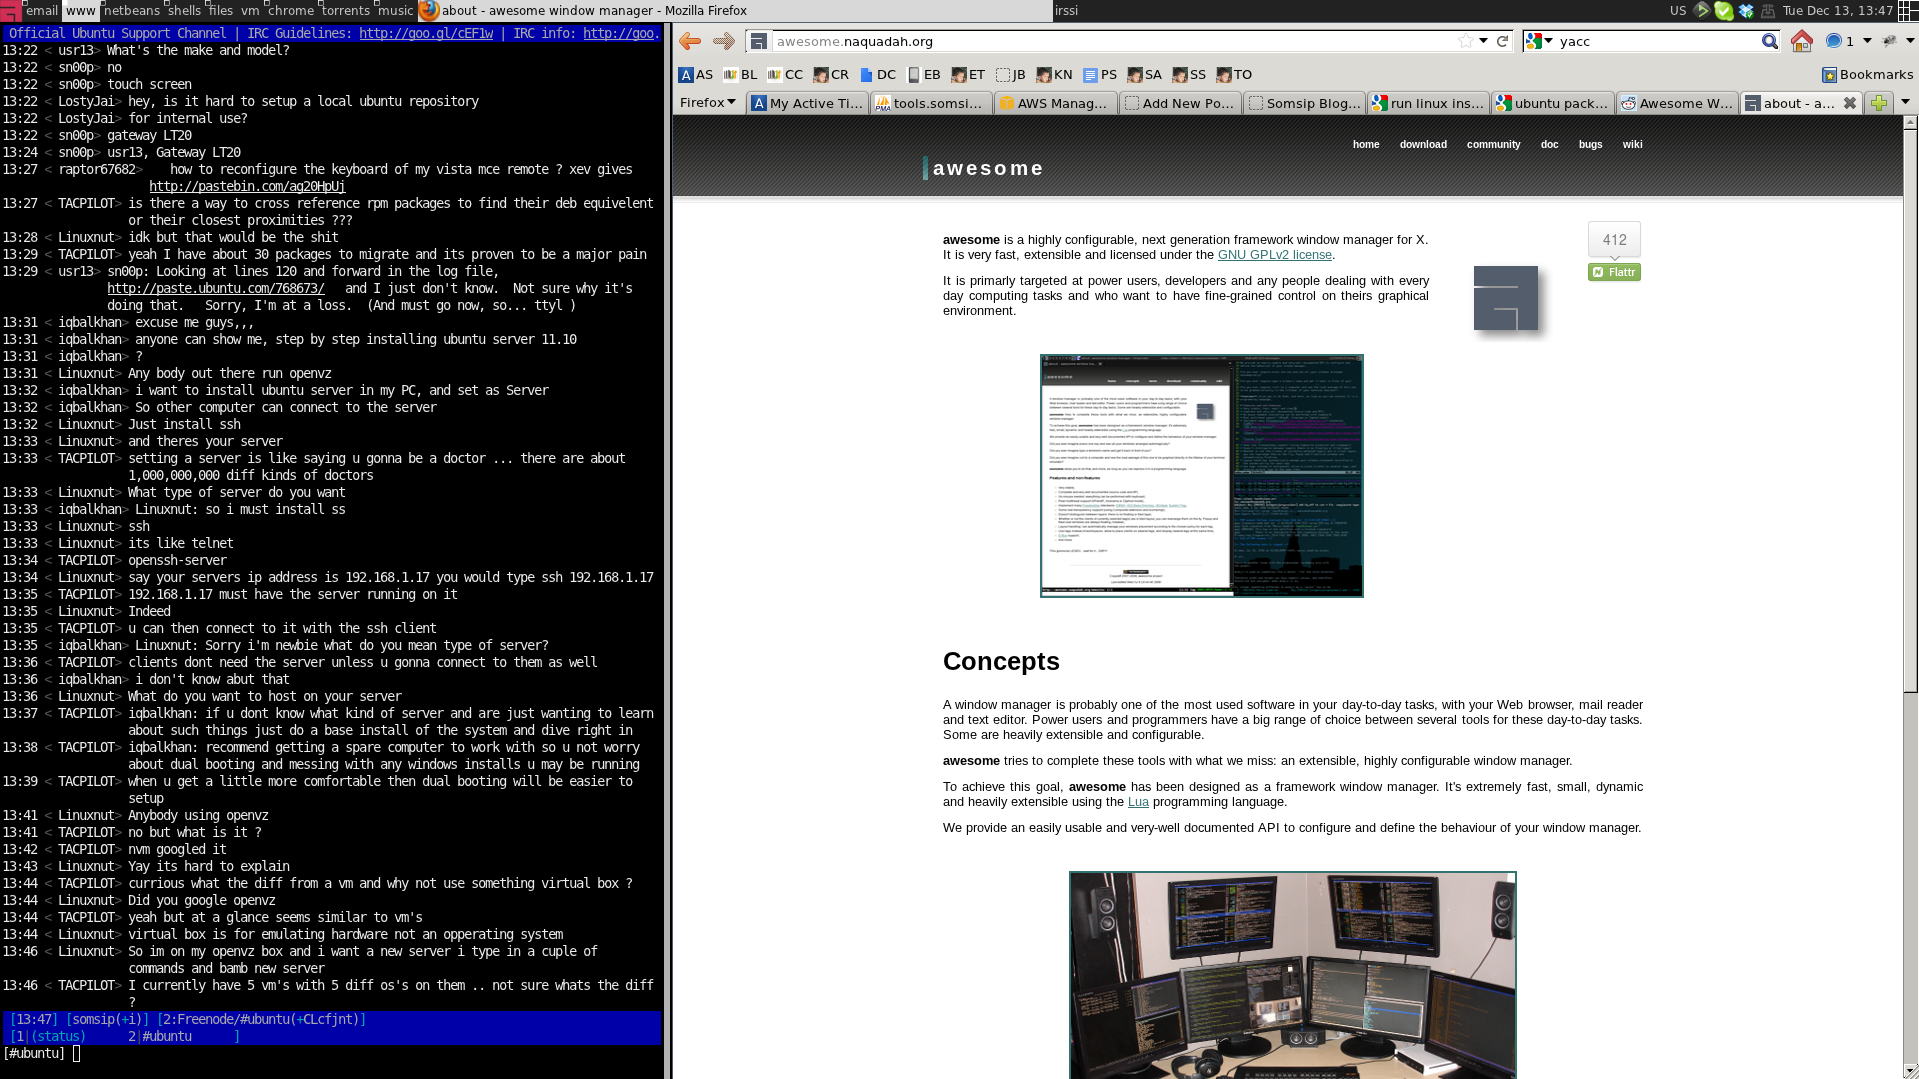Open a new tab with green plus

(x=1879, y=103)
